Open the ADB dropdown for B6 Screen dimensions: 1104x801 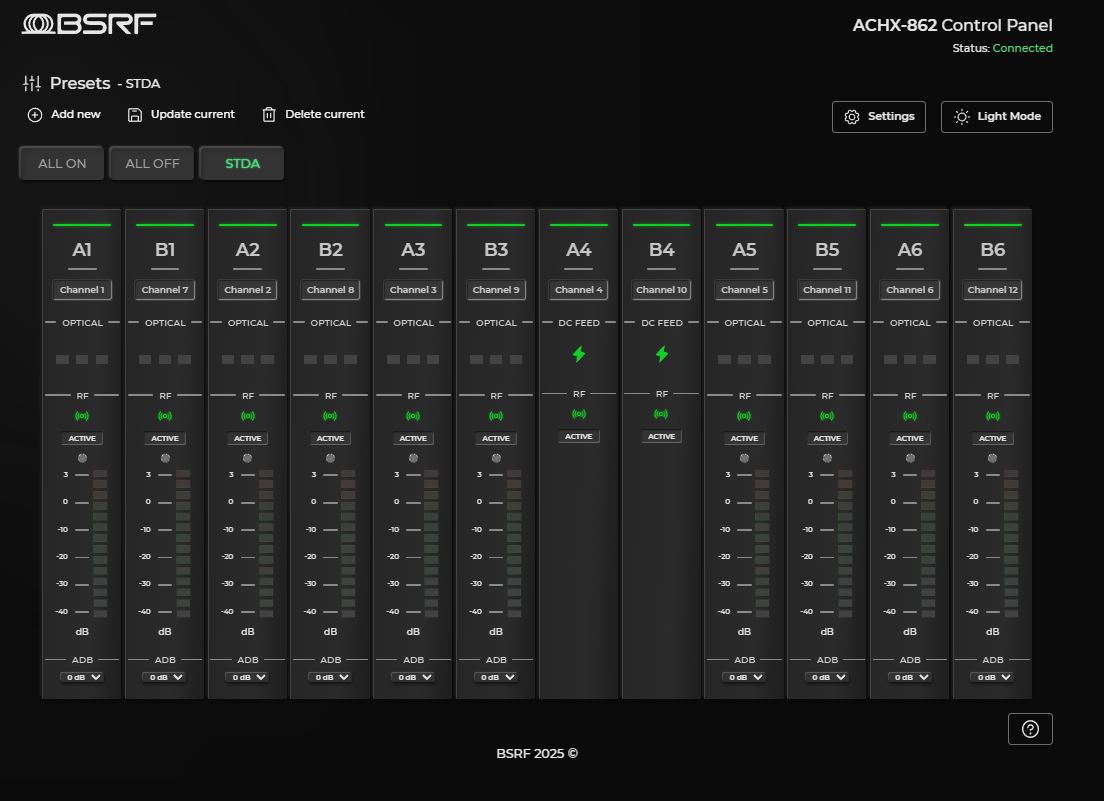(x=993, y=677)
